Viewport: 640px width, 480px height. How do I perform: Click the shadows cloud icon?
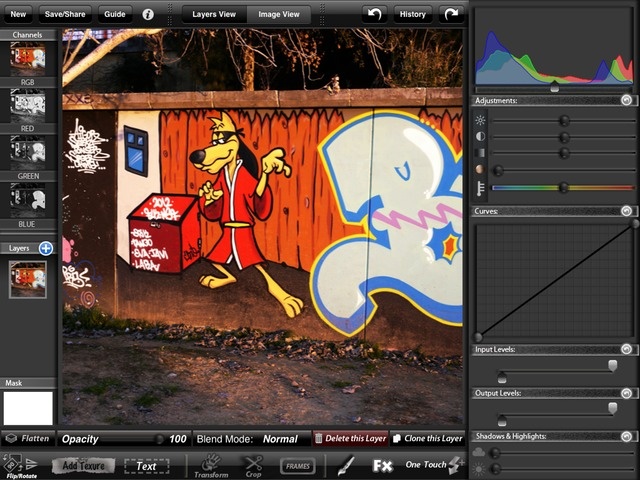479,452
